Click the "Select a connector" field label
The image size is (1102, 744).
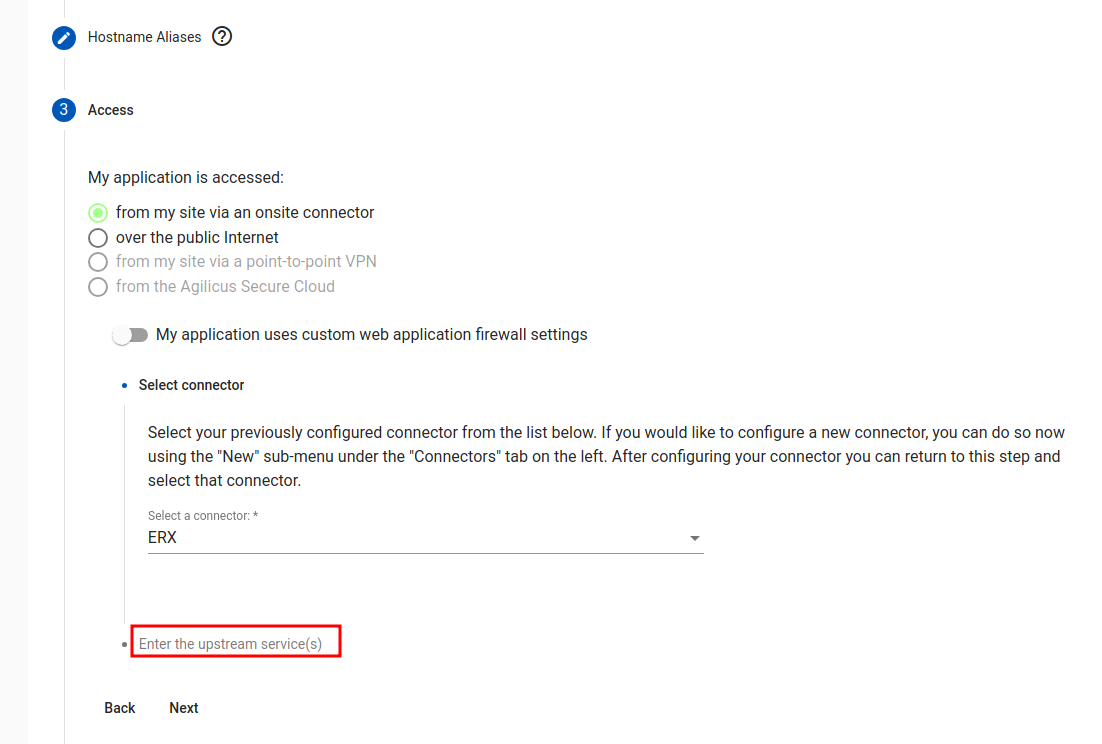(203, 516)
